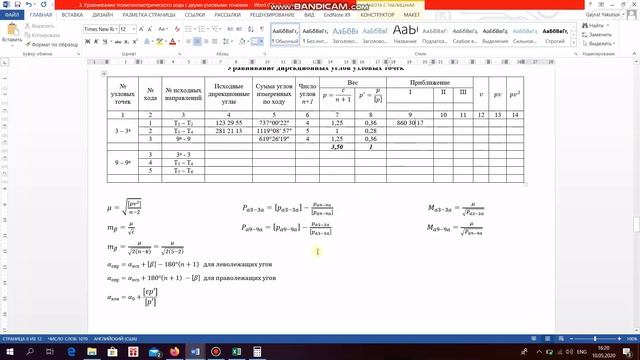Image resolution: width=640 pixels, height=360 pixels.
Task: Zoom in with plus button
Action: (x=619, y=339)
